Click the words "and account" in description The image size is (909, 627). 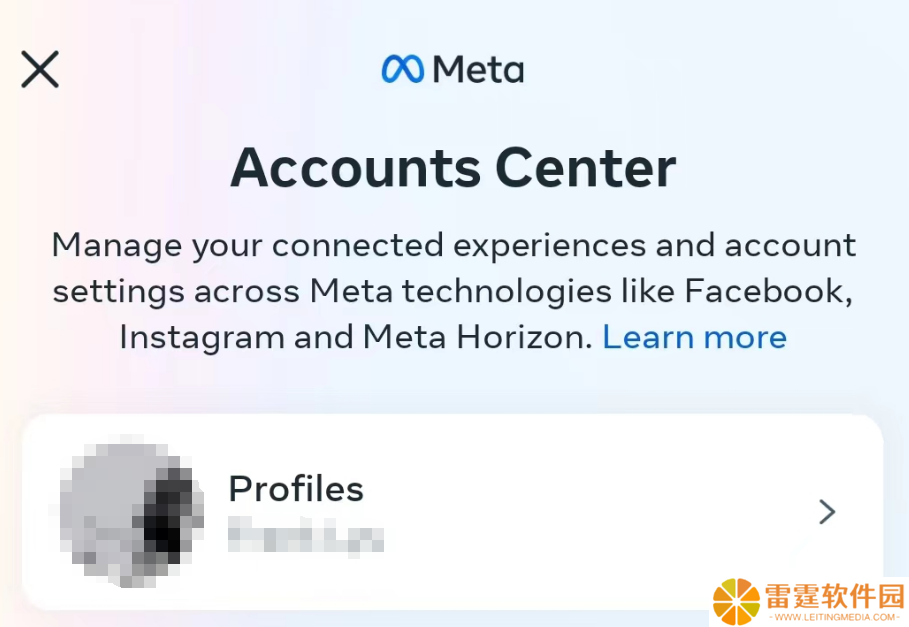[x=756, y=245]
